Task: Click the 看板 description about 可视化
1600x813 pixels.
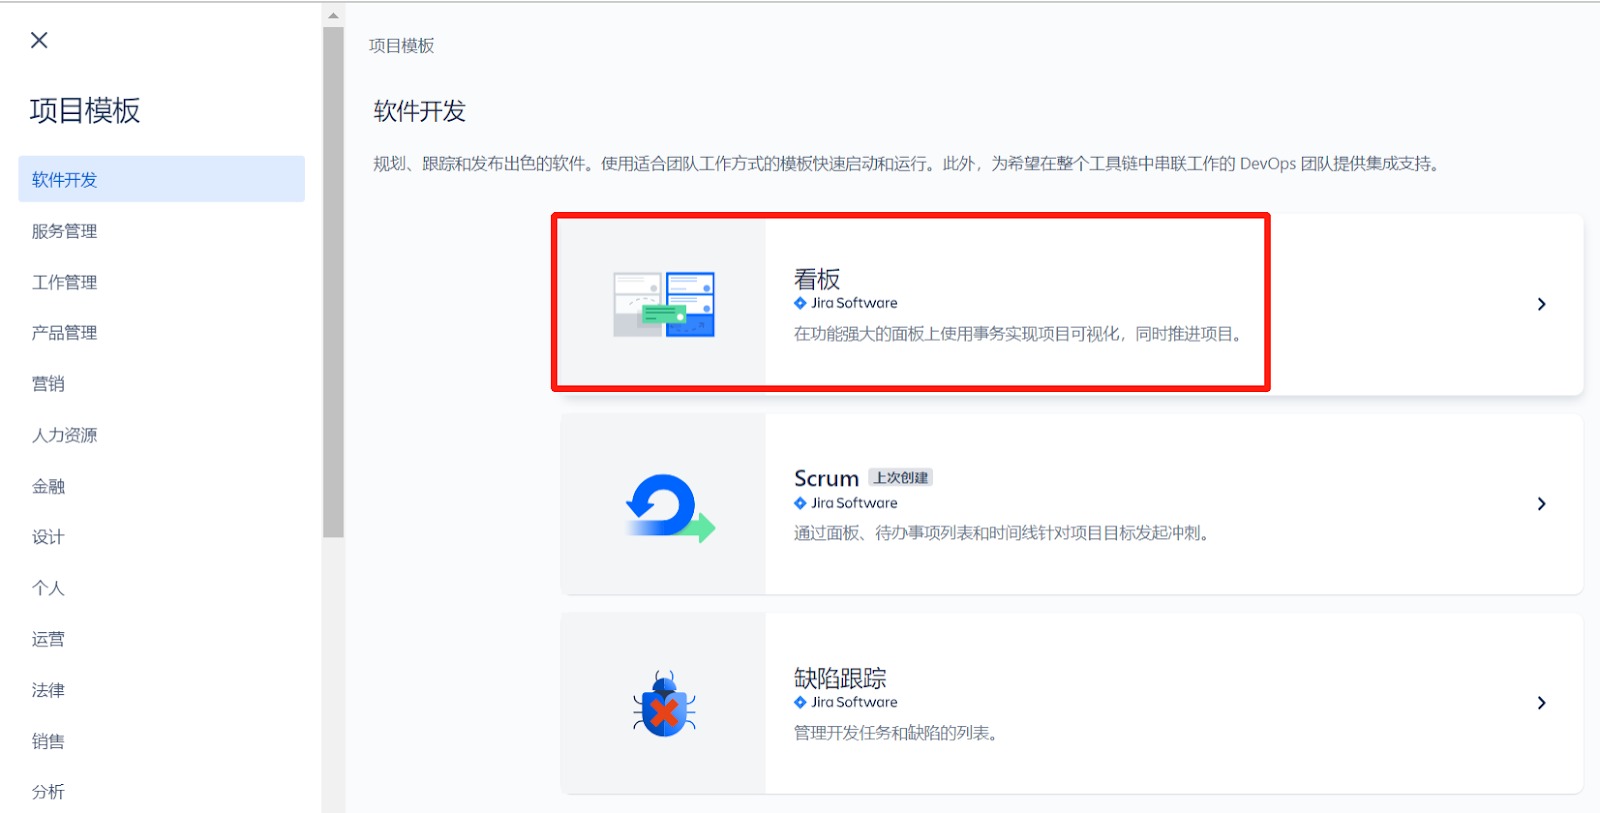Action: [1019, 334]
